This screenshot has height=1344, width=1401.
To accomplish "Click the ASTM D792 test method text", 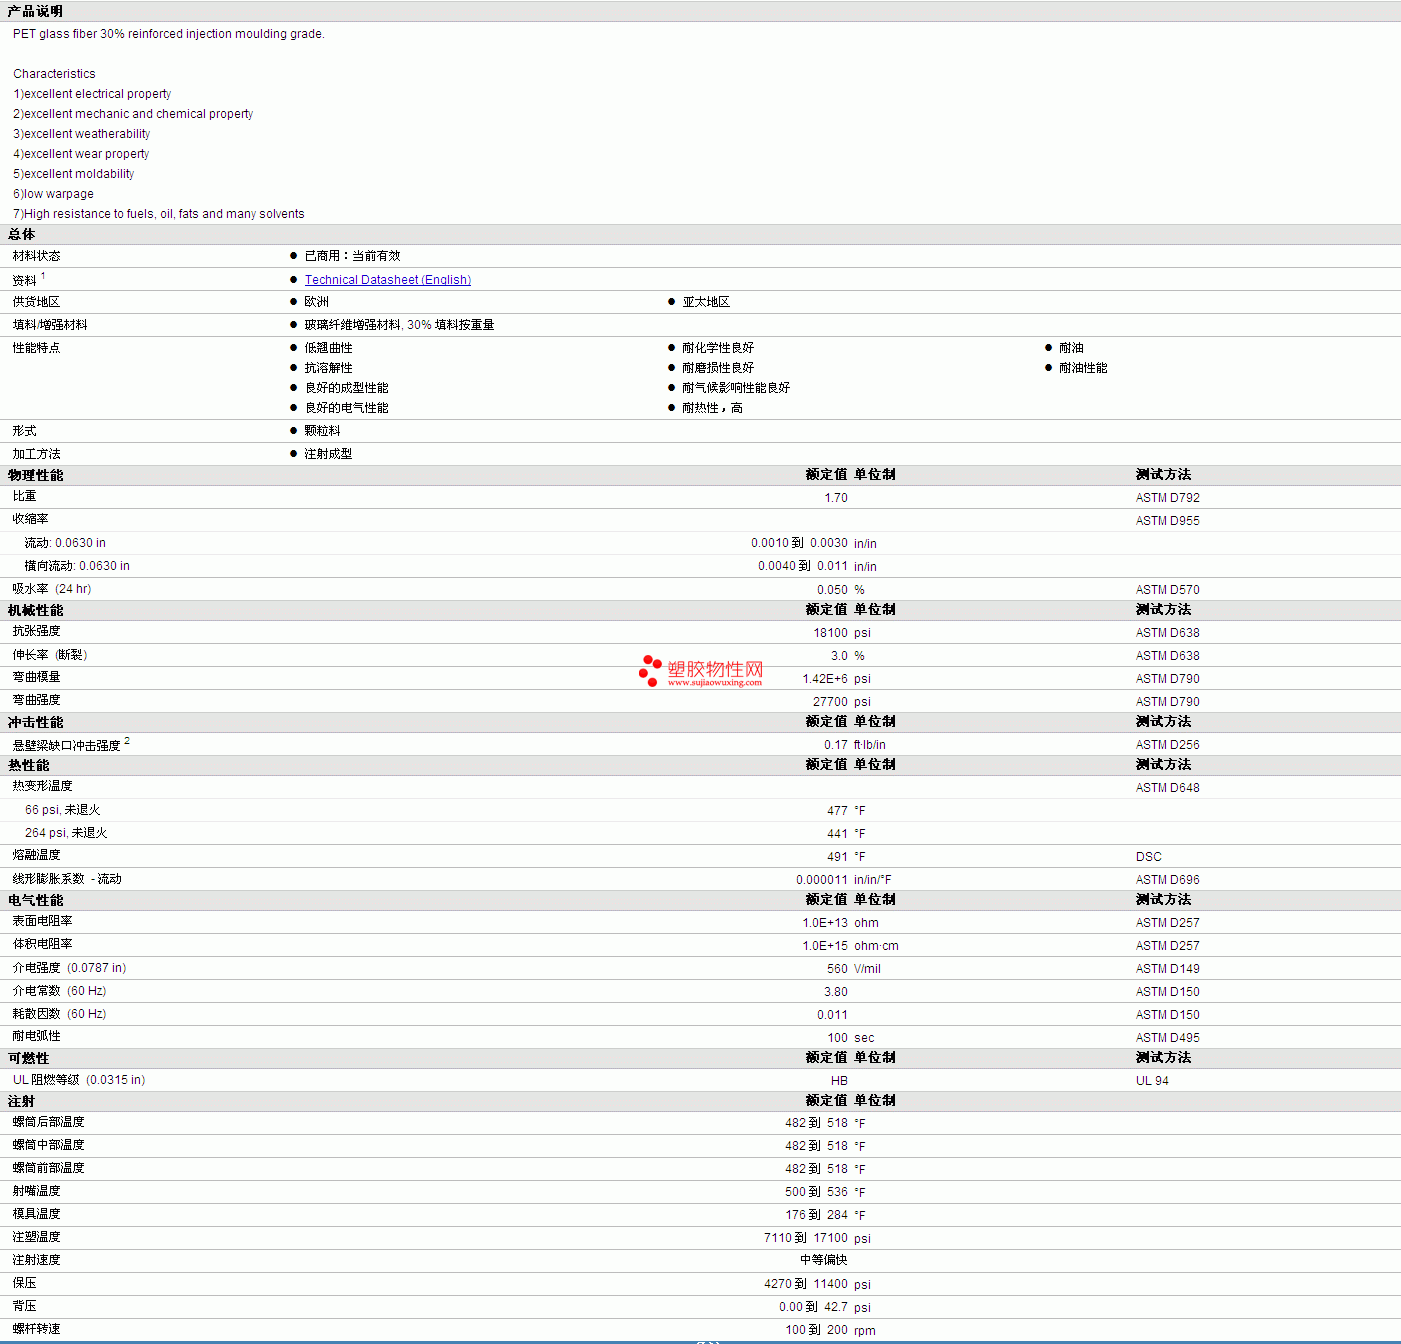I will tap(1167, 498).
